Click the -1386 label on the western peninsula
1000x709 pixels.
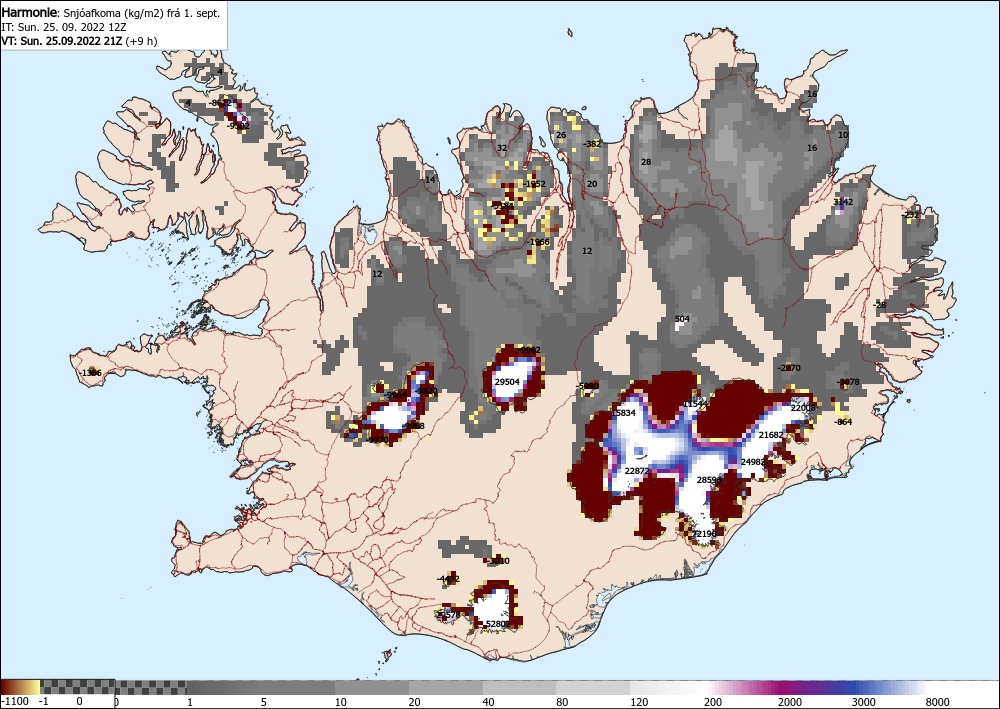point(91,372)
